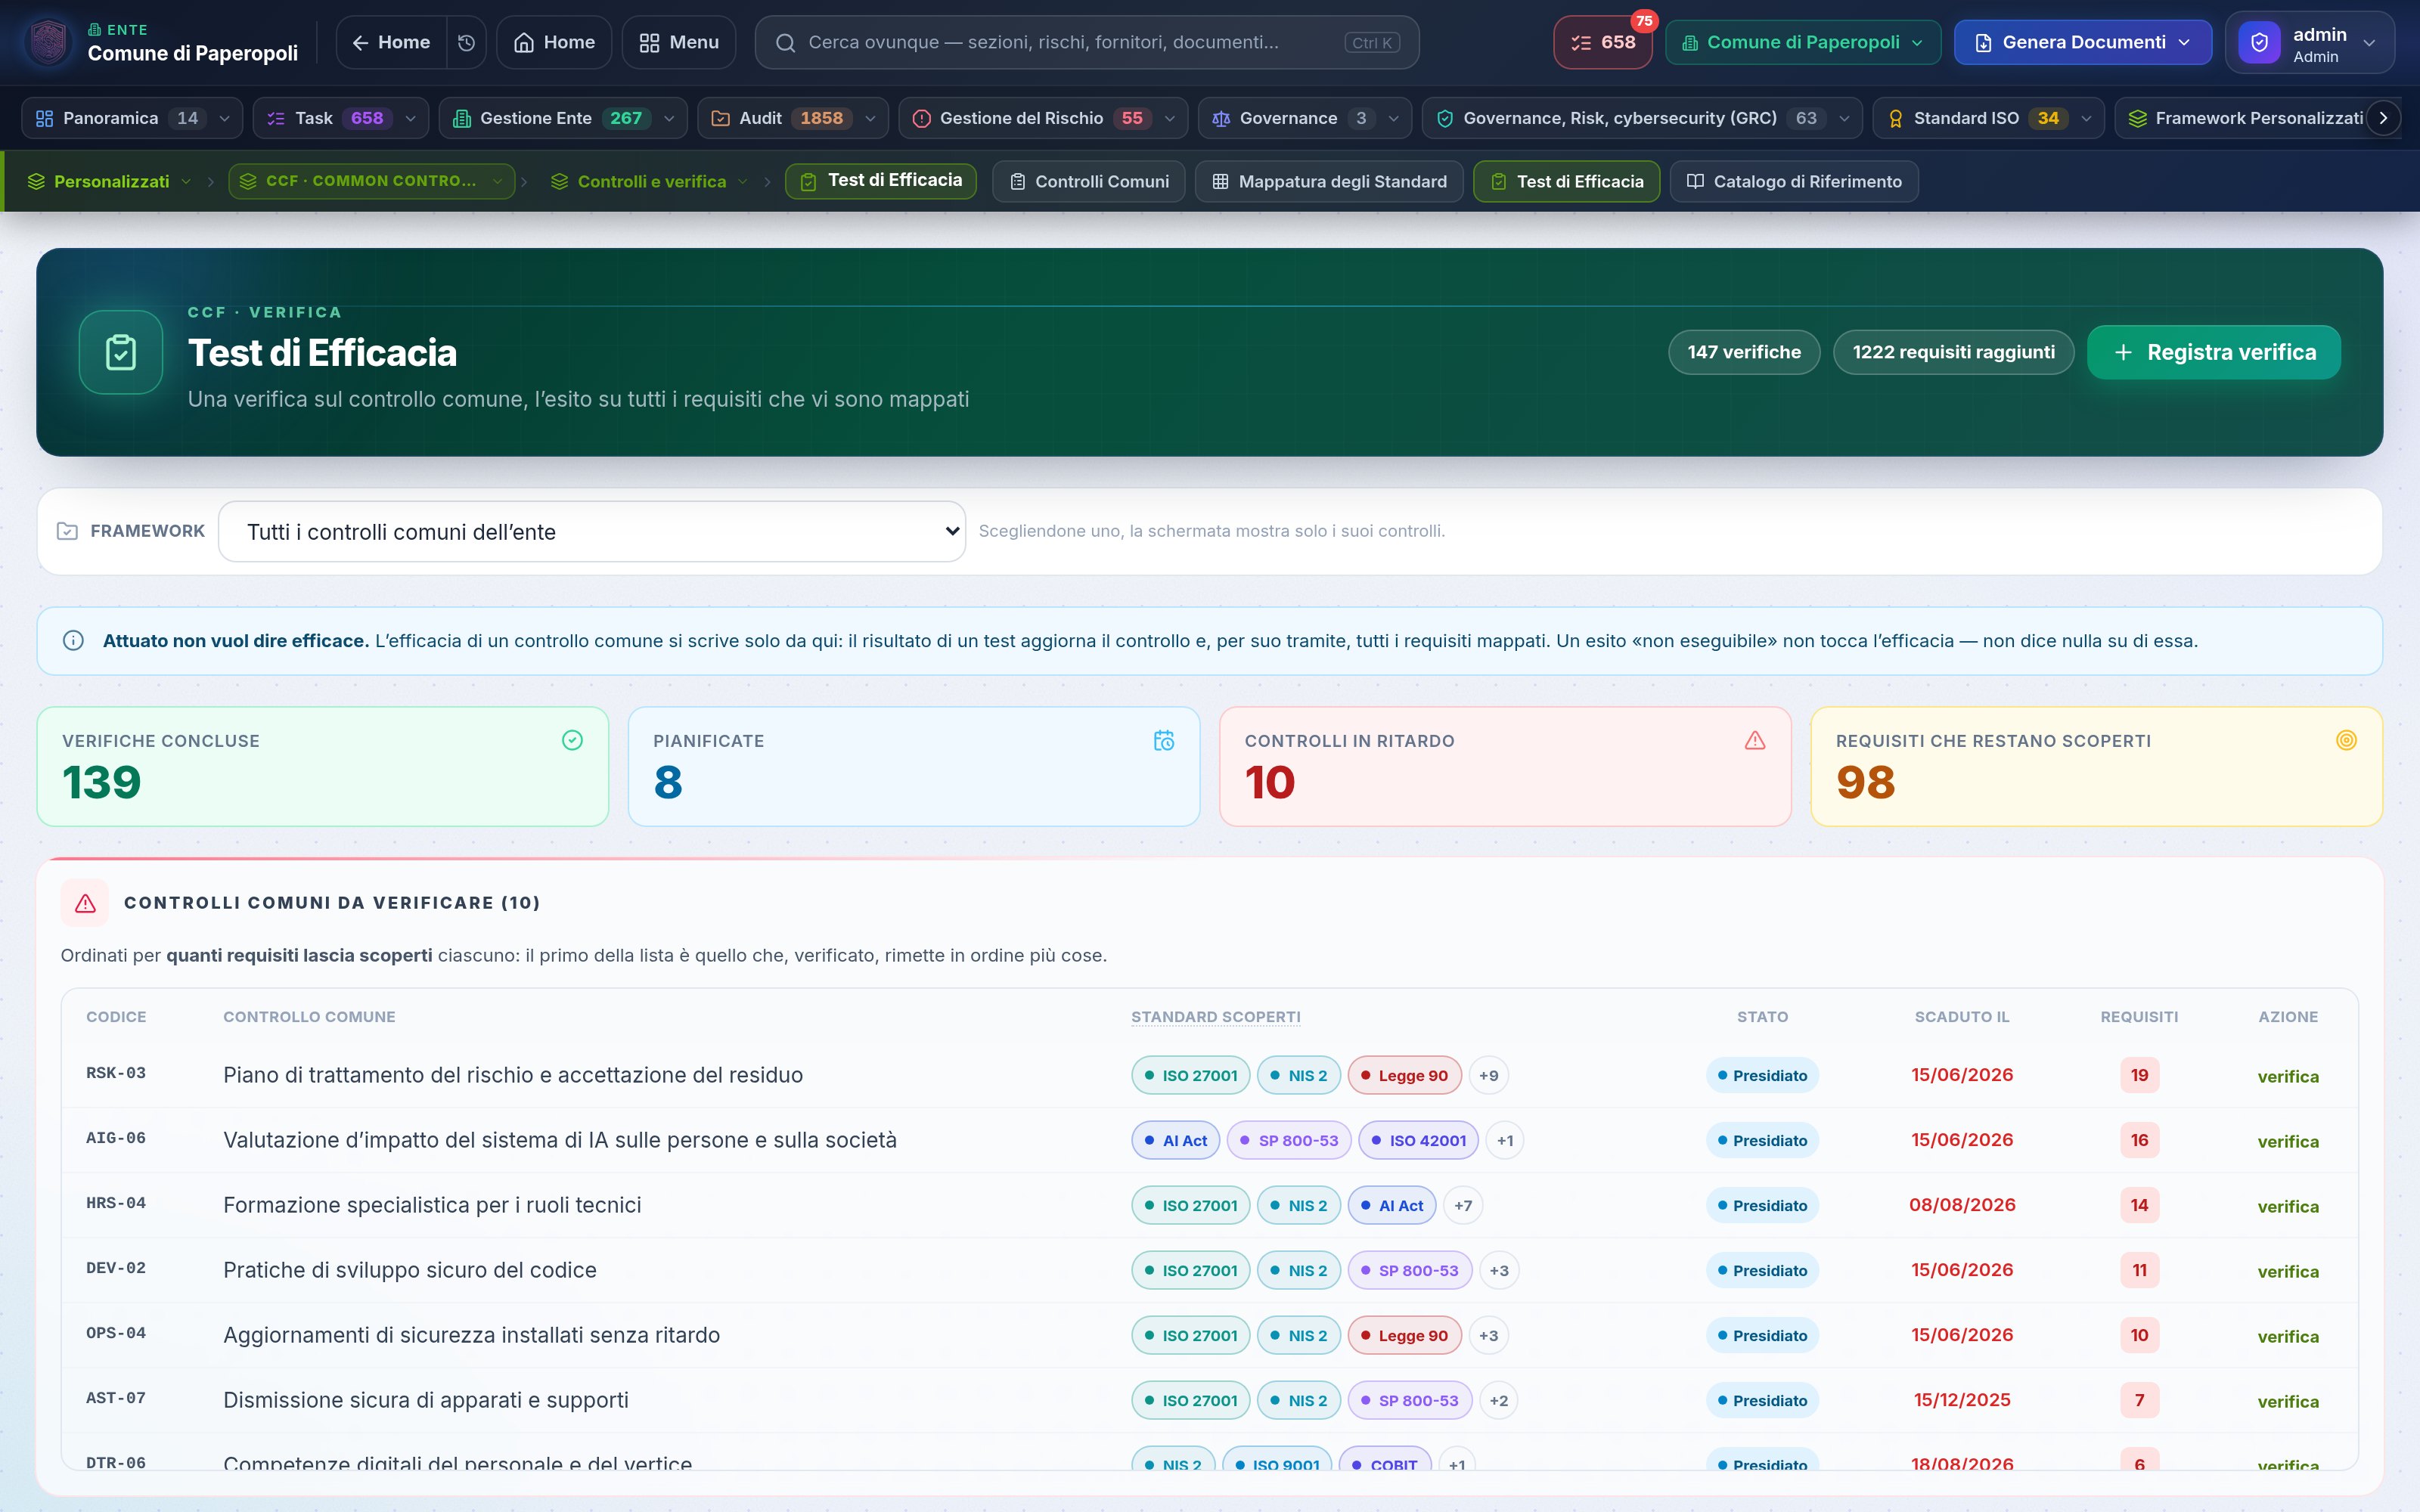Expand the Gestione Ente menu
The height and width of the screenshot is (1512, 2420).
(x=563, y=118)
